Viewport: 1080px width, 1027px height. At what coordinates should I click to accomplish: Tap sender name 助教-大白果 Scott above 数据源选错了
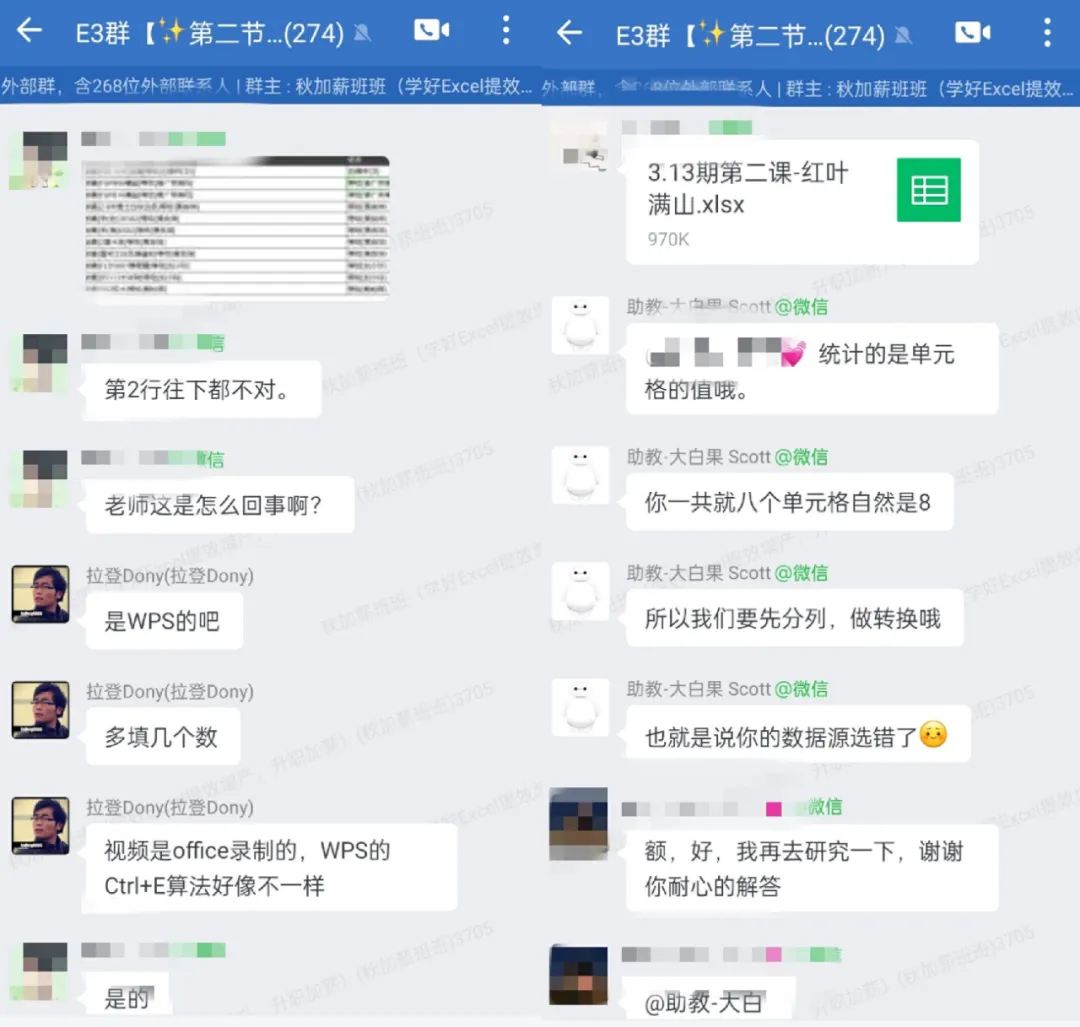(x=727, y=689)
